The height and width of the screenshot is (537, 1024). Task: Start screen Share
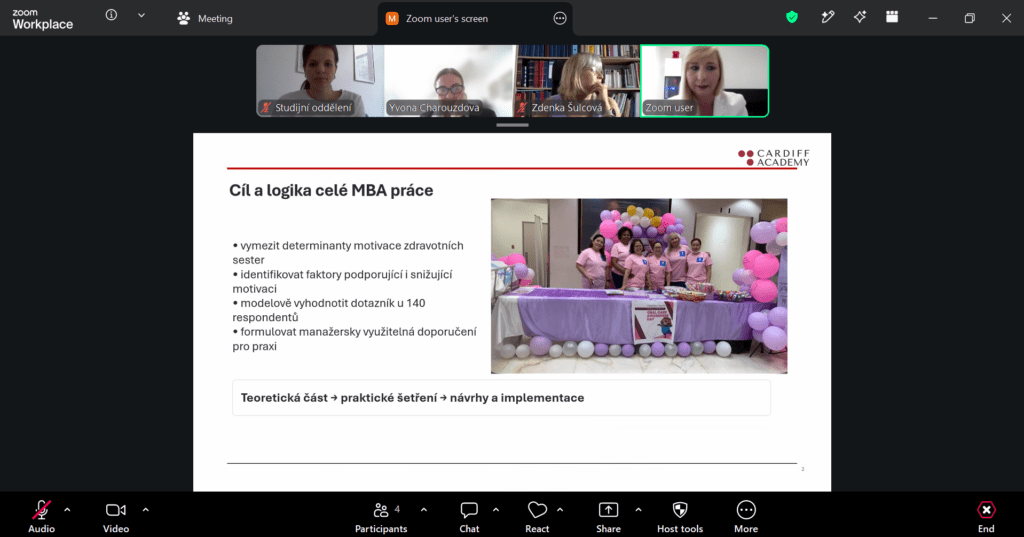(x=608, y=516)
